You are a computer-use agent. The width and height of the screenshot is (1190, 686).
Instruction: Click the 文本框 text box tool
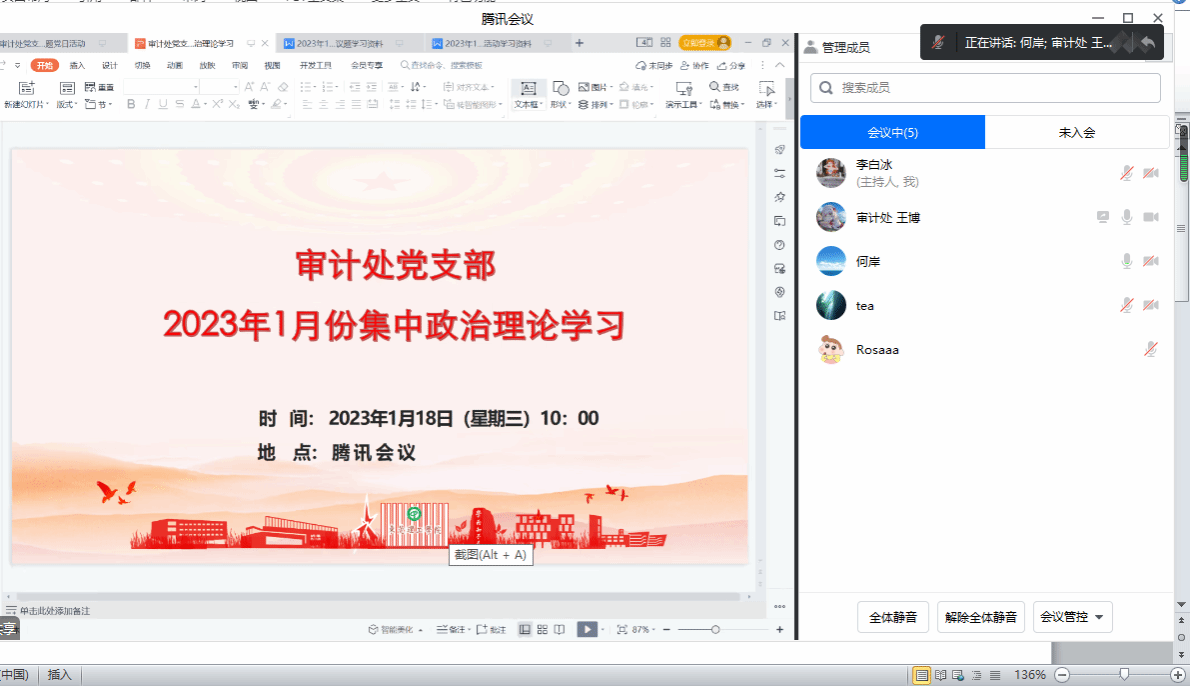tap(528, 90)
